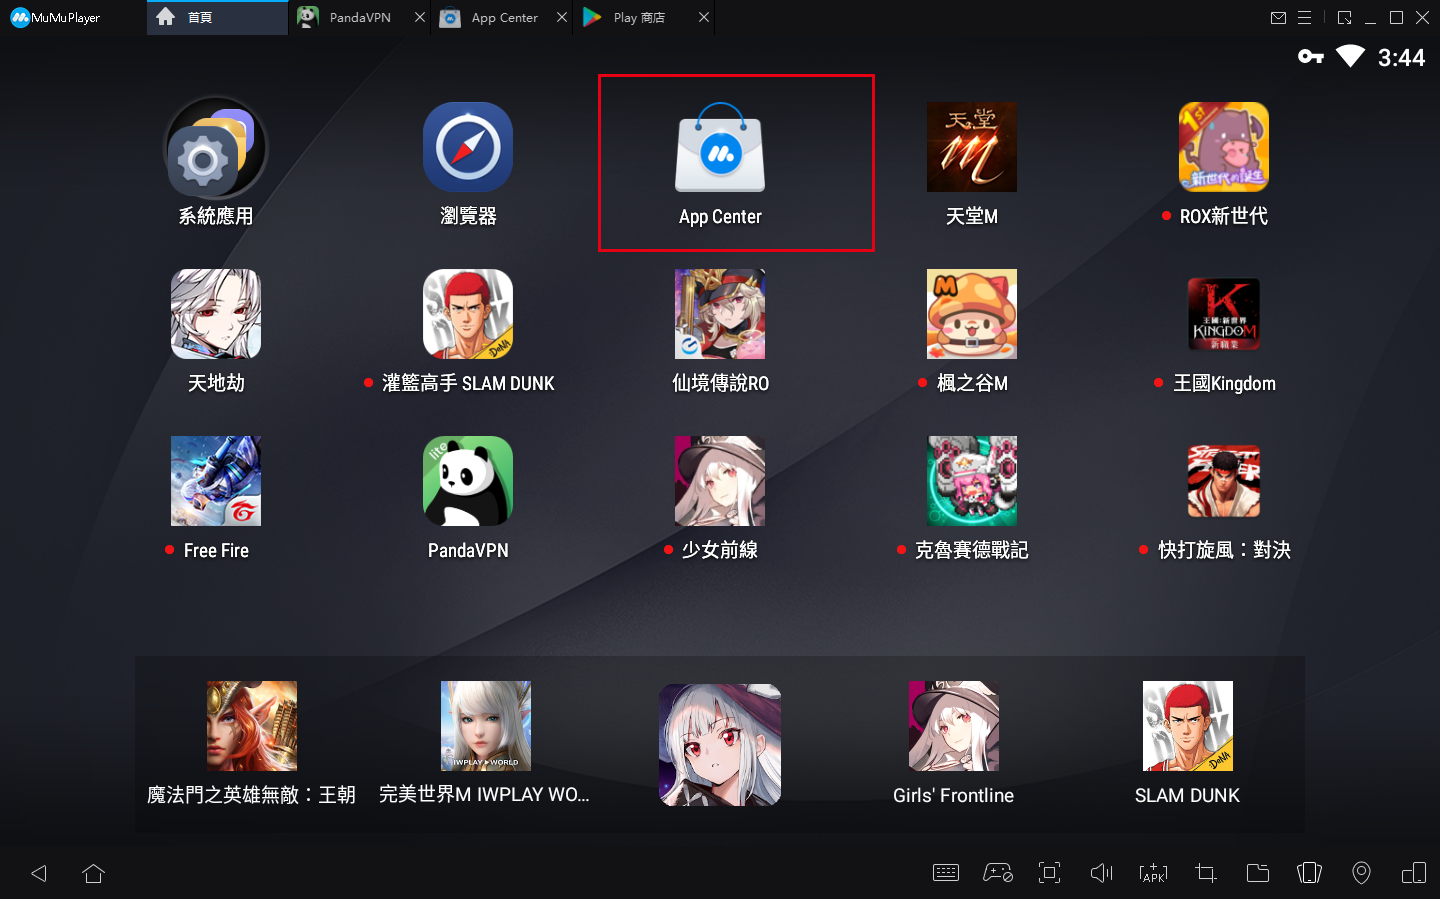Close the PandaVPN tab
The image size is (1440, 899).
[420, 18]
